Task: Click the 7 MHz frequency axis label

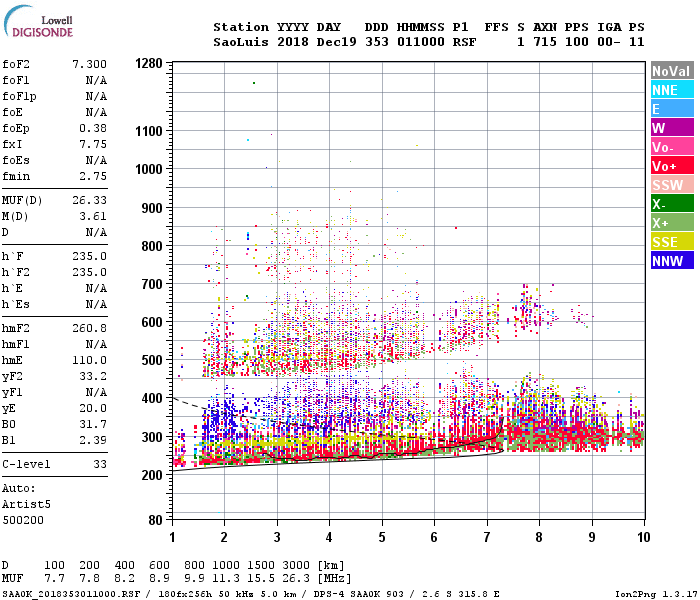Action: [x=487, y=537]
